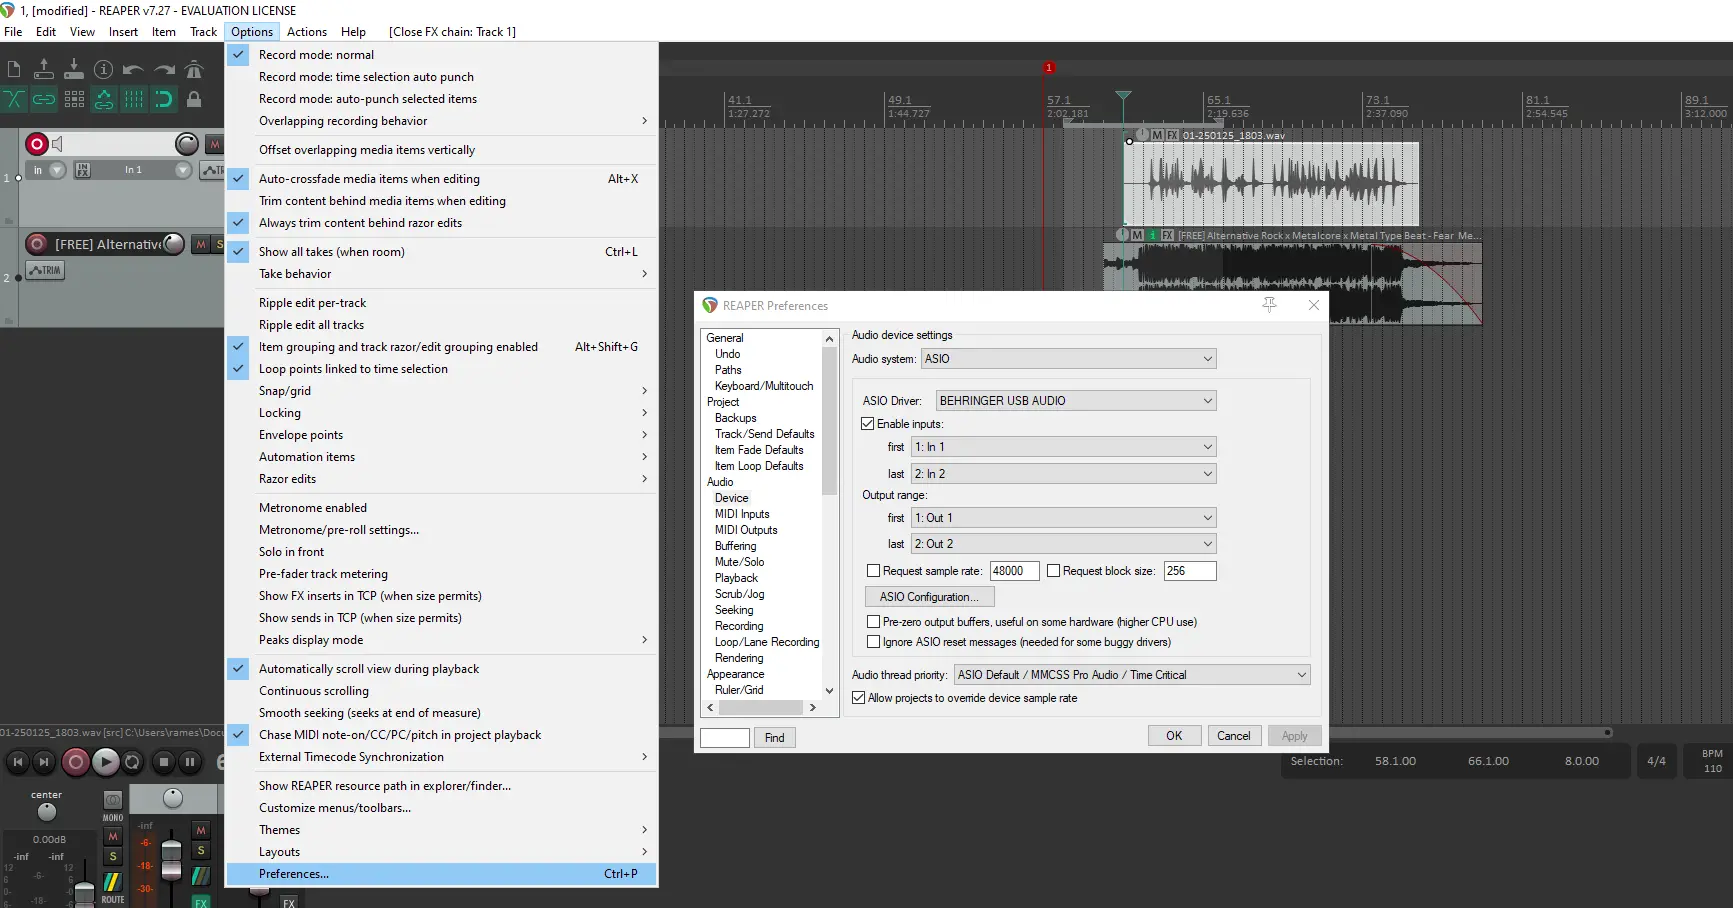This screenshot has width=1733, height=908.
Task: Open last input '2: In 2' dropdown
Action: 1064,474
